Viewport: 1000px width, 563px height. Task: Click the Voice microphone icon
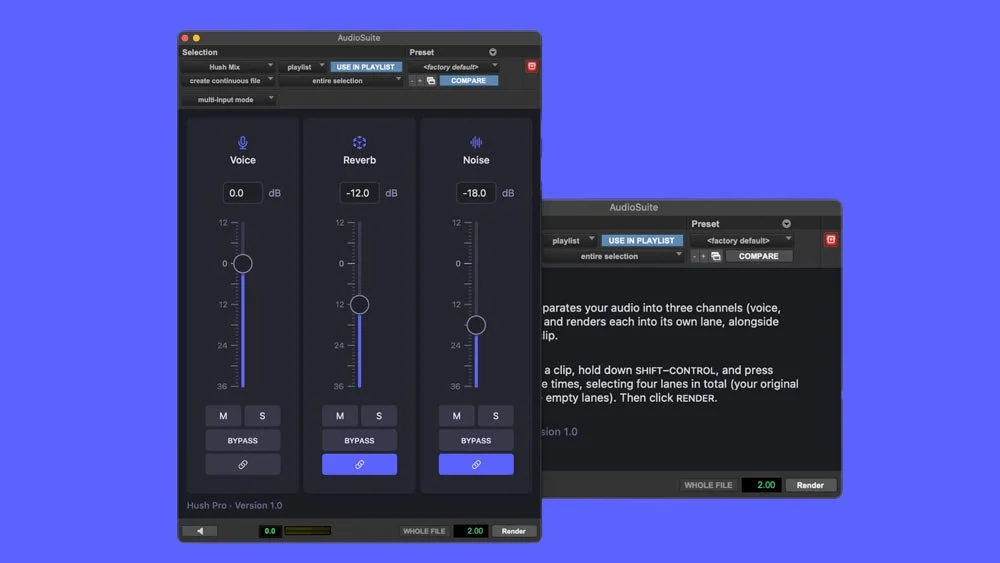pos(242,142)
